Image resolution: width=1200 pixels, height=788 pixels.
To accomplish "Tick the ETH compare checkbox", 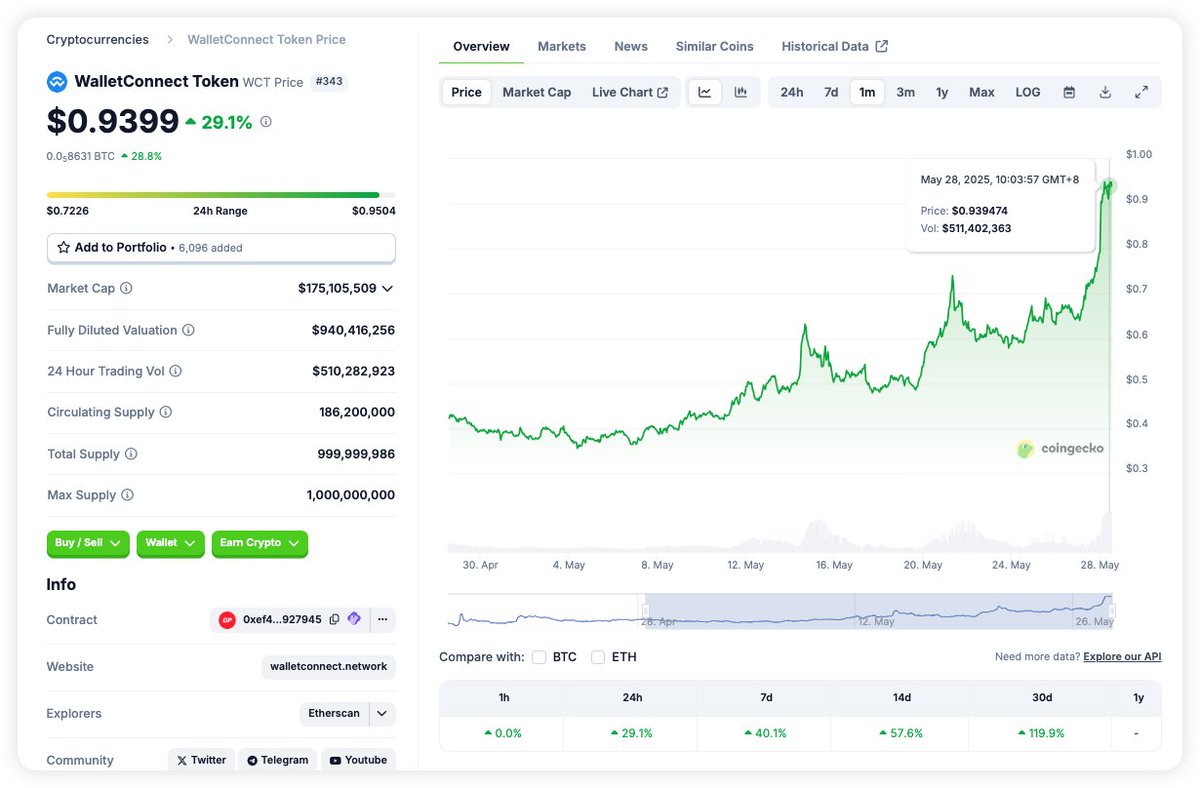I will (x=598, y=657).
